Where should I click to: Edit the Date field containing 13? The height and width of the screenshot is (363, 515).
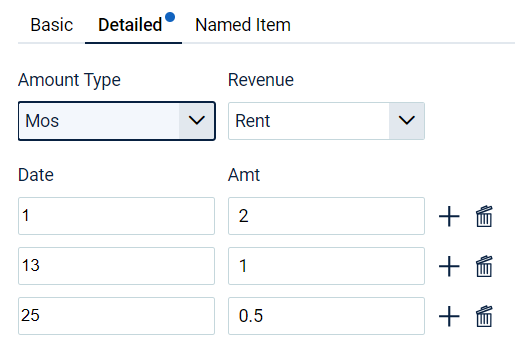[x=116, y=266]
